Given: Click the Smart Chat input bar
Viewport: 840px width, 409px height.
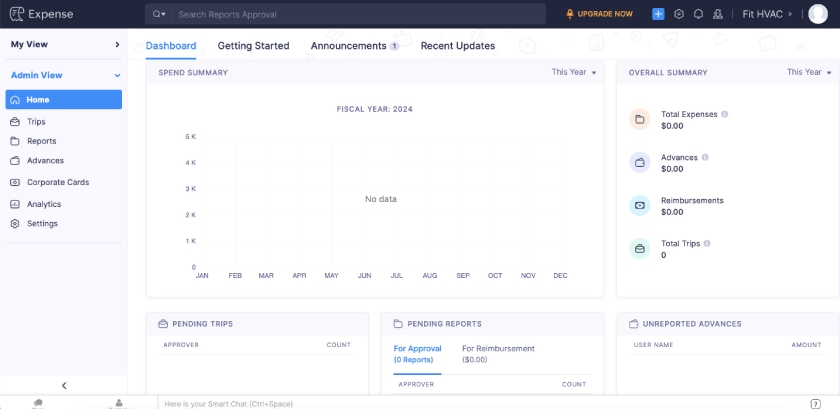Looking at the screenshot, I should coord(482,404).
